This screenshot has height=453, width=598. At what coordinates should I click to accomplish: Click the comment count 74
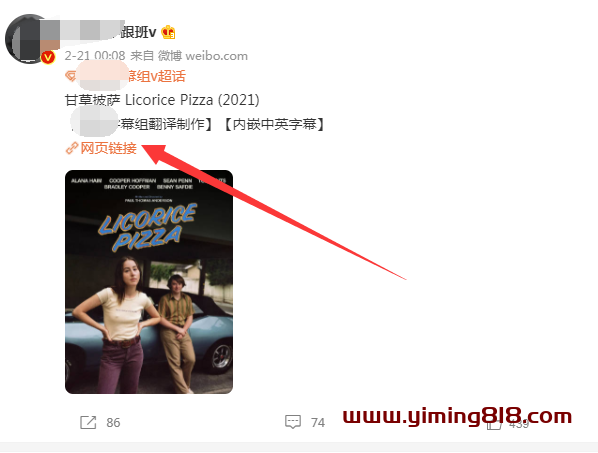[x=318, y=422]
